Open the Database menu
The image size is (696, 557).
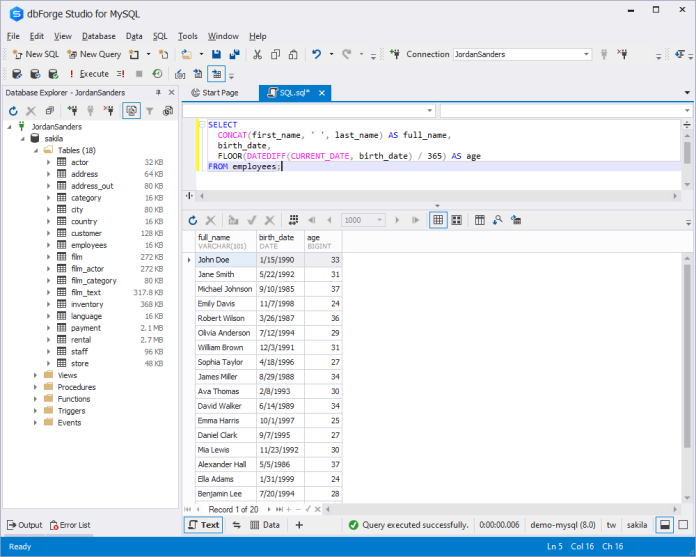98,36
